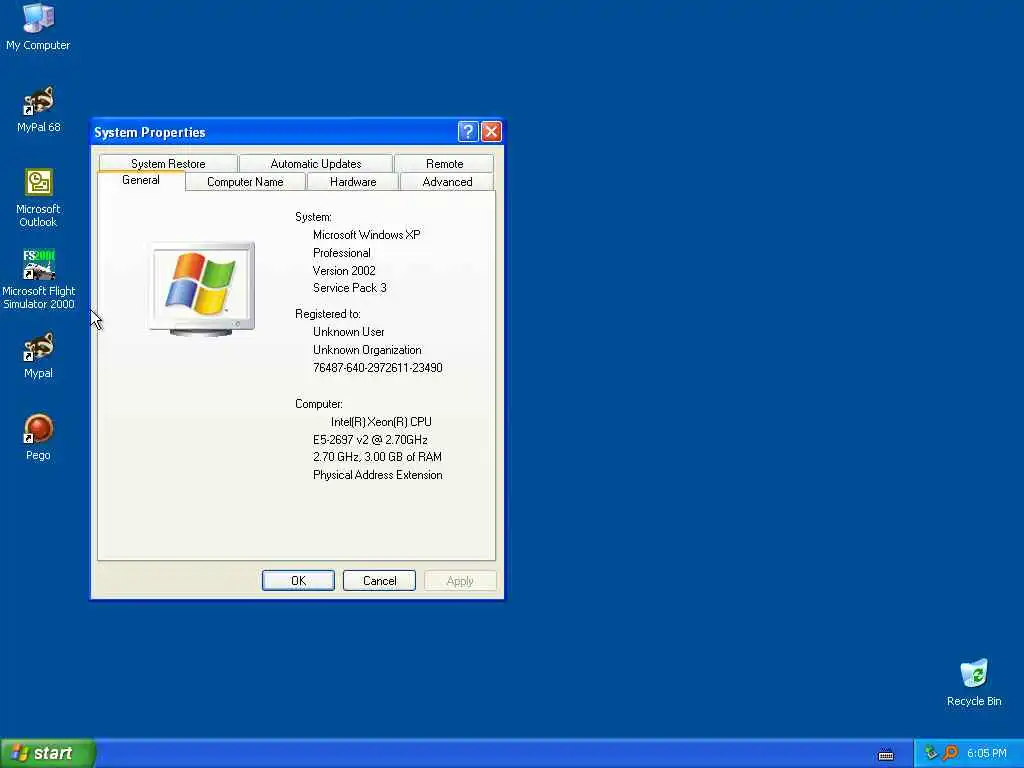Click the 6:05 PM taskbar clock
This screenshot has height=768, width=1024.
pyautogui.click(x=986, y=753)
